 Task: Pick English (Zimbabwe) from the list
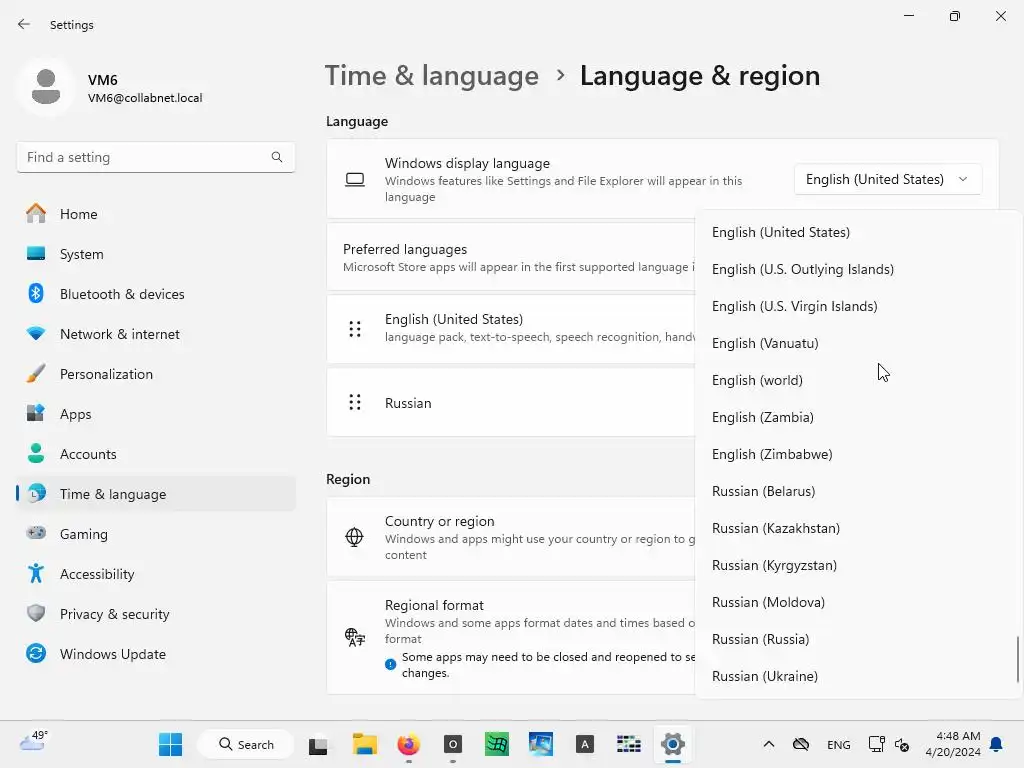(x=858, y=454)
